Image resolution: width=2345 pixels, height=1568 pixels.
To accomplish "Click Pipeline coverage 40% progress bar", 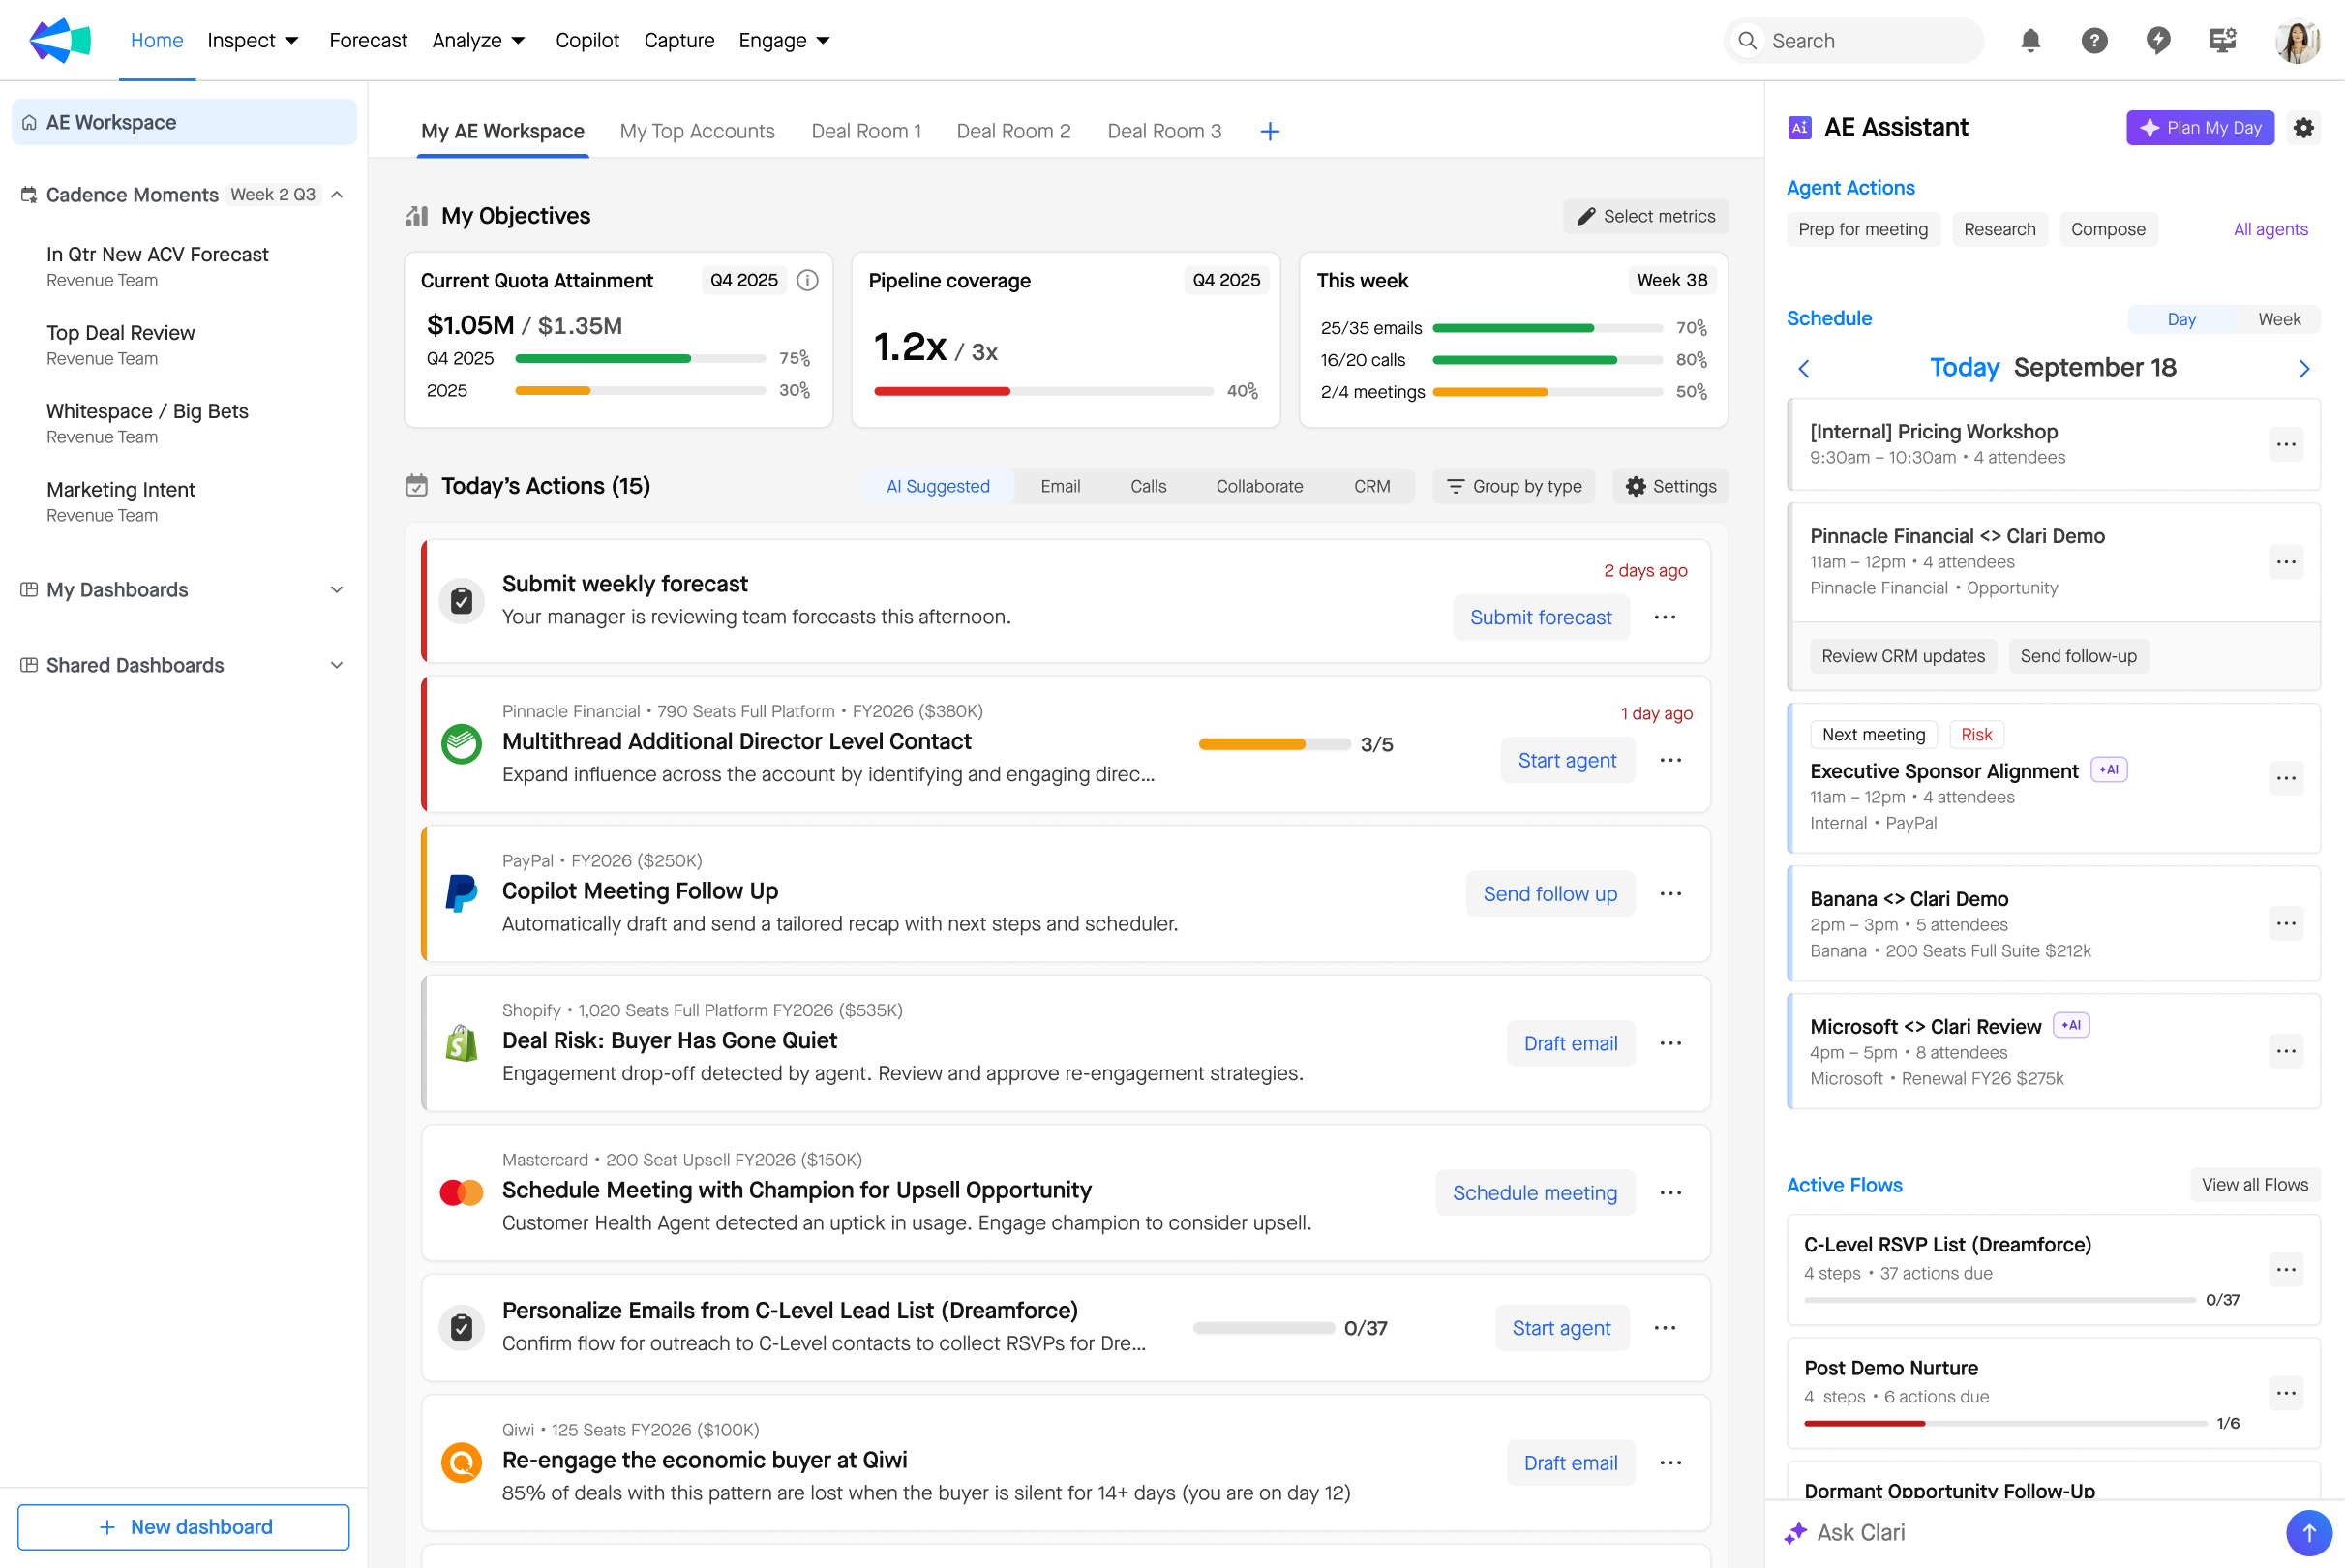I will 1043,391.
